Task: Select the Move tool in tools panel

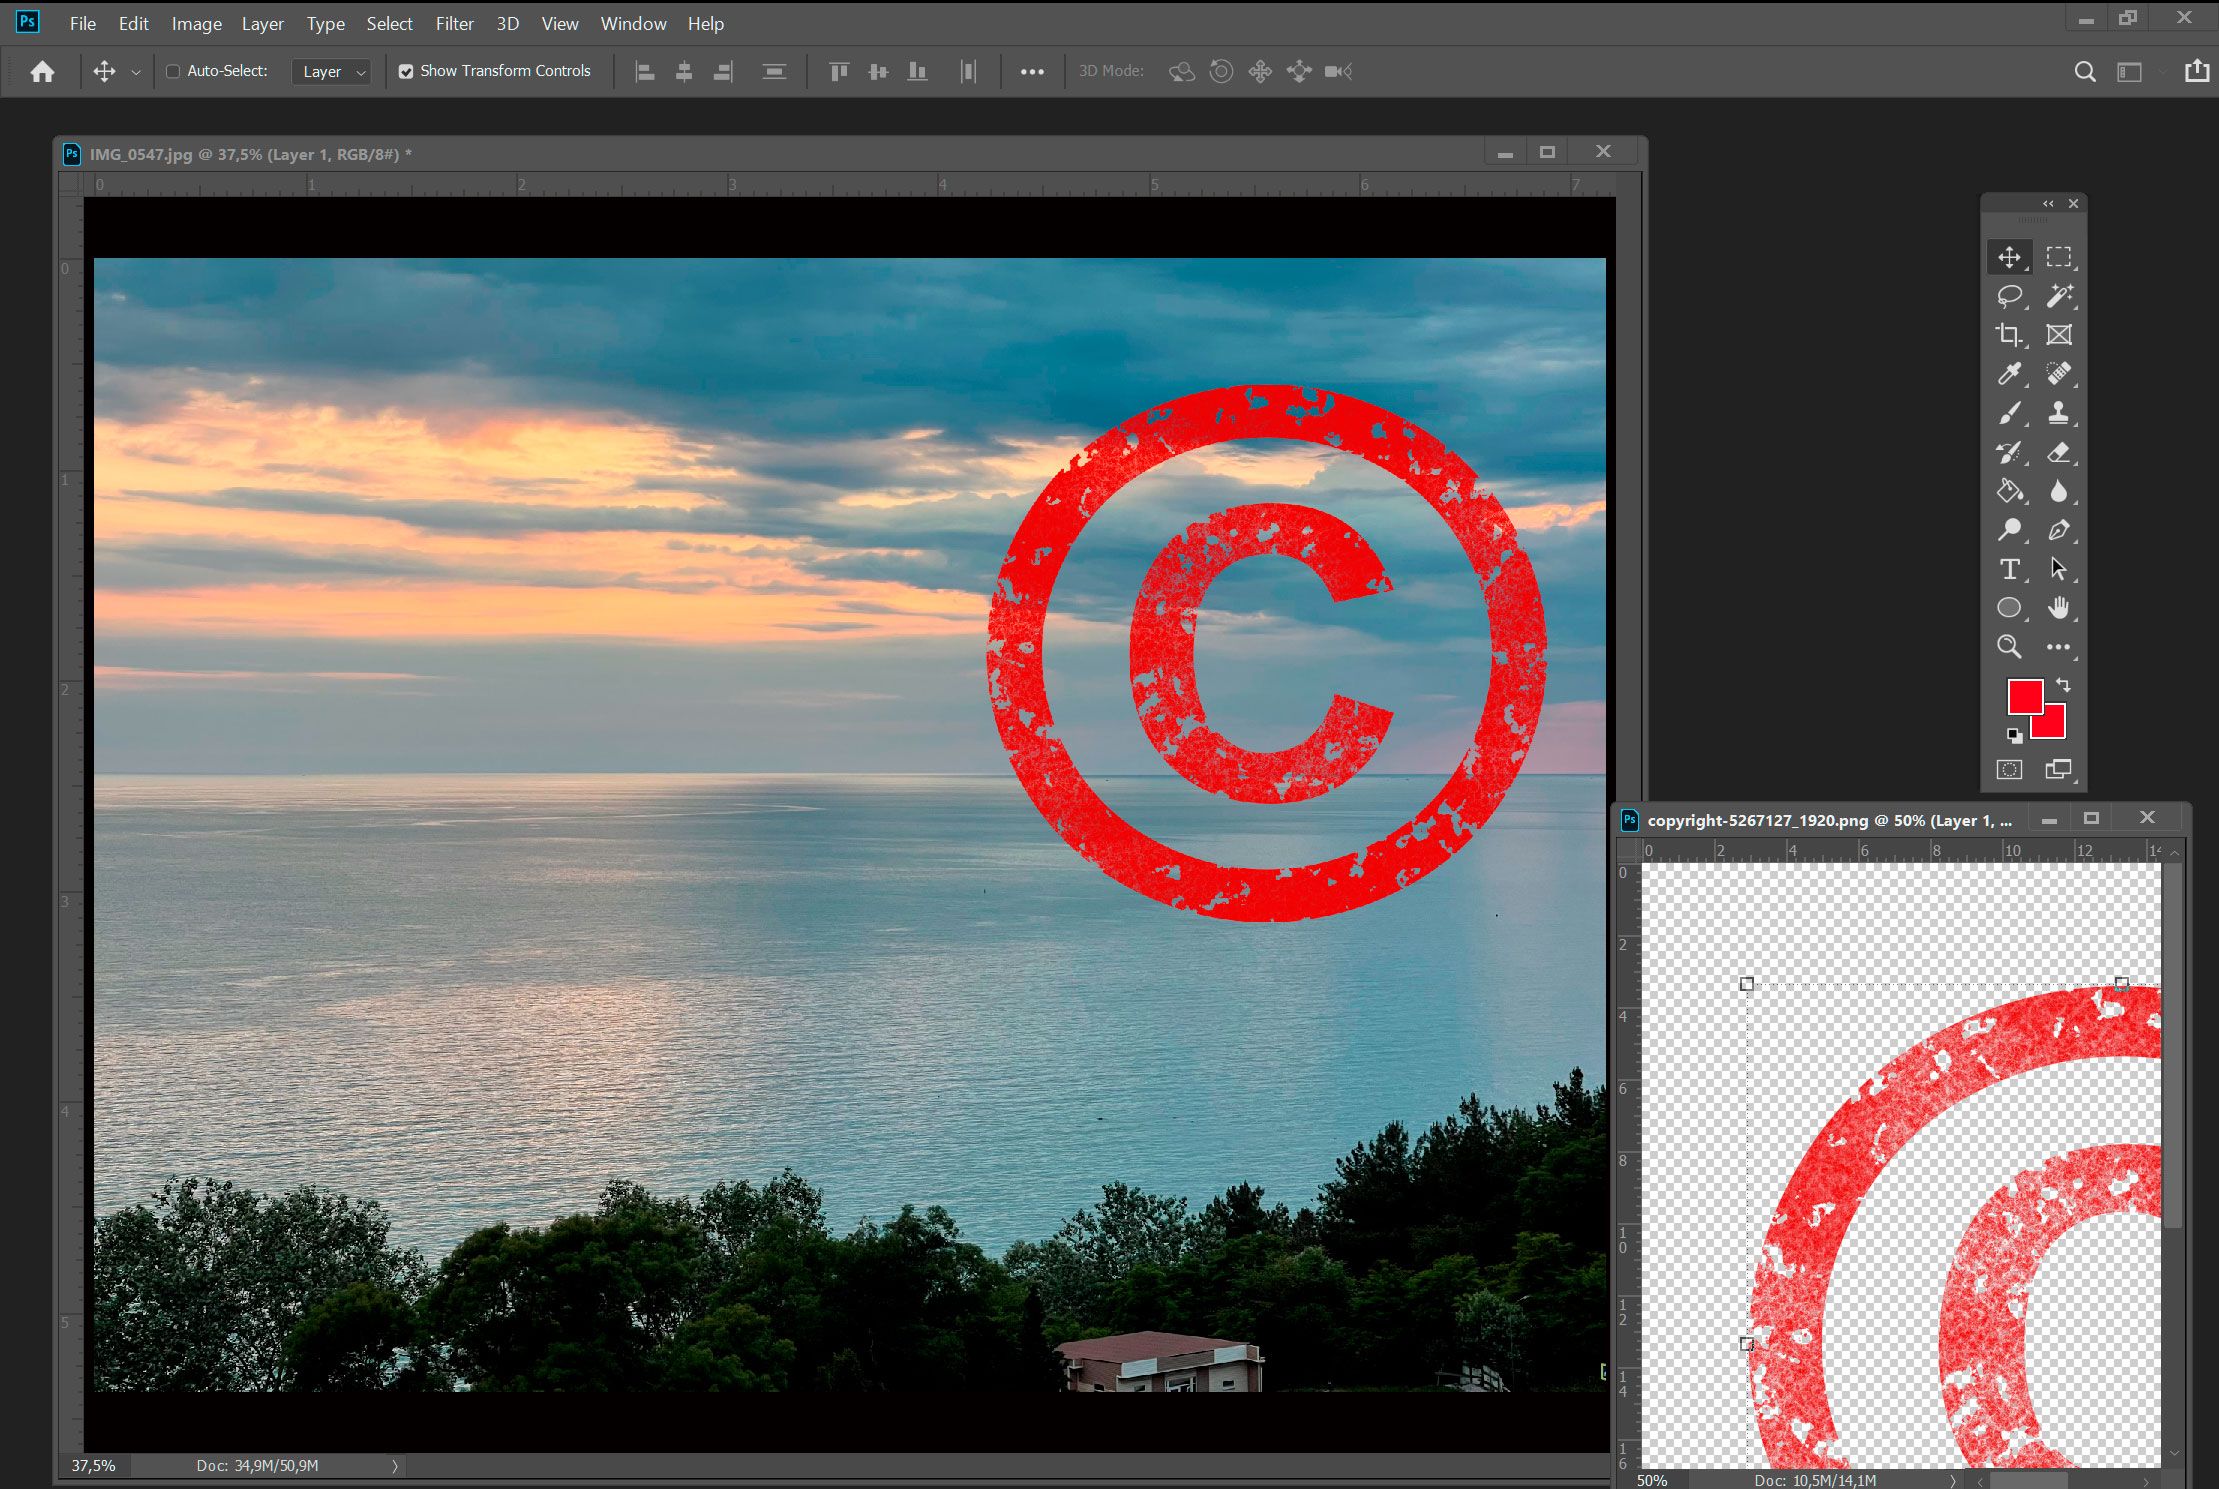Action: pyautogui.click(x=2009, y=257)
